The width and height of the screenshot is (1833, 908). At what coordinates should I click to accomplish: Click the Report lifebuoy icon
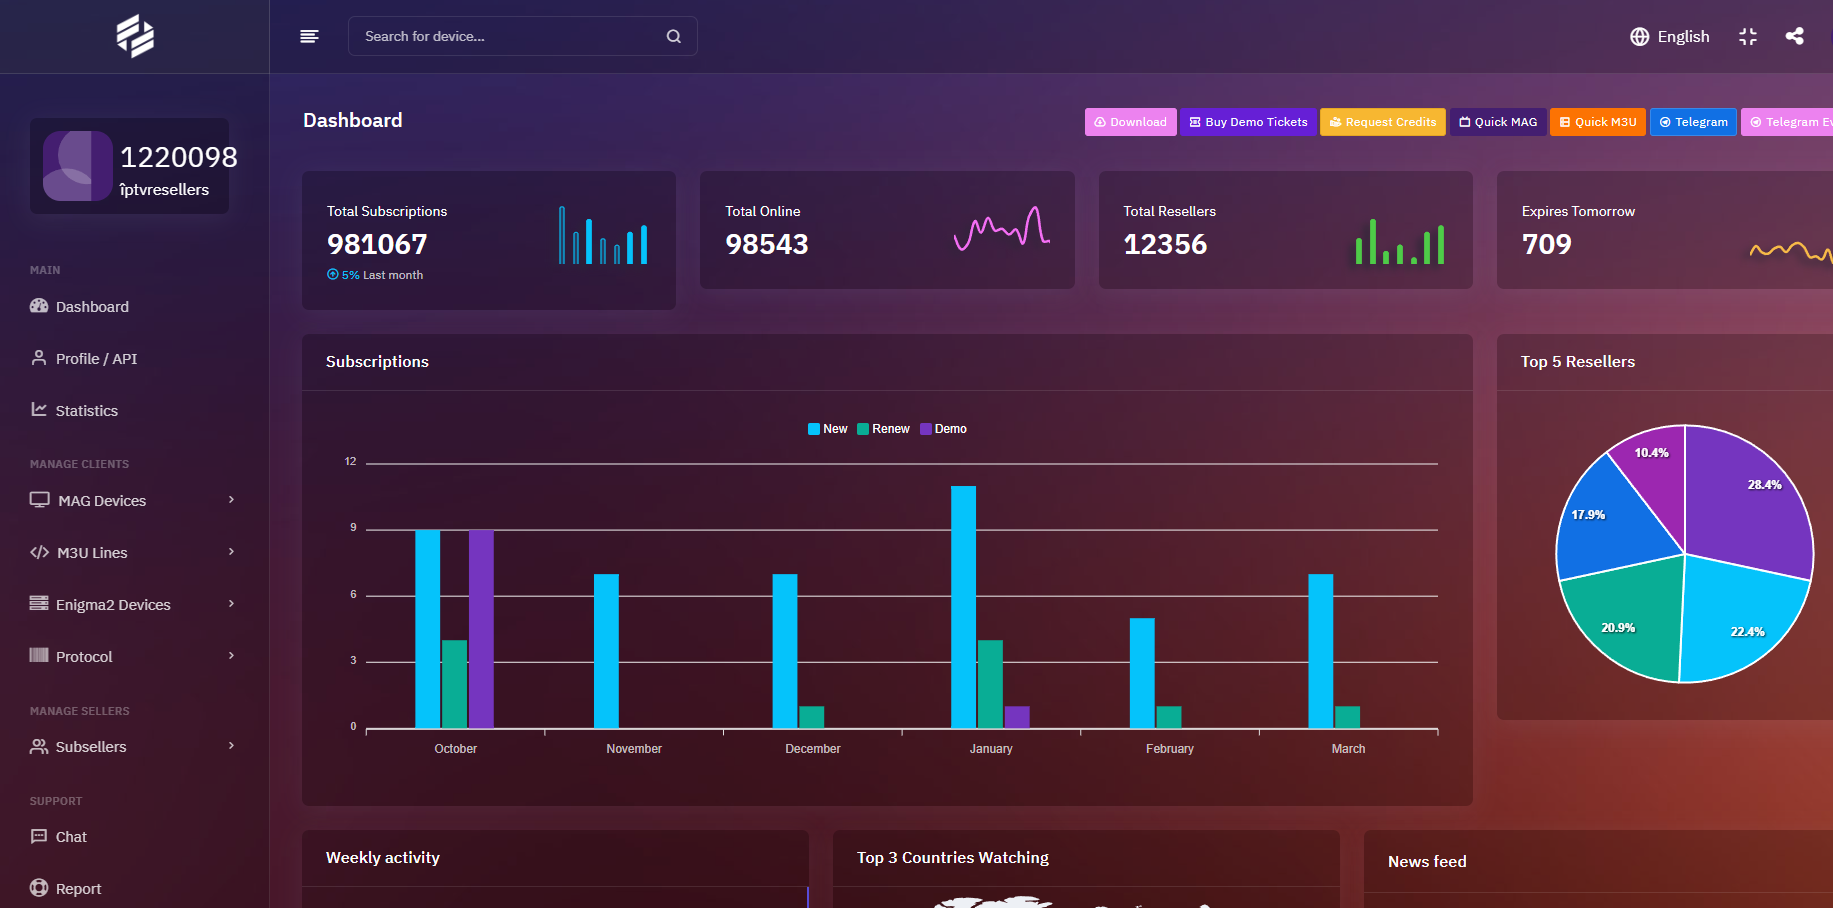pos(39,888)
